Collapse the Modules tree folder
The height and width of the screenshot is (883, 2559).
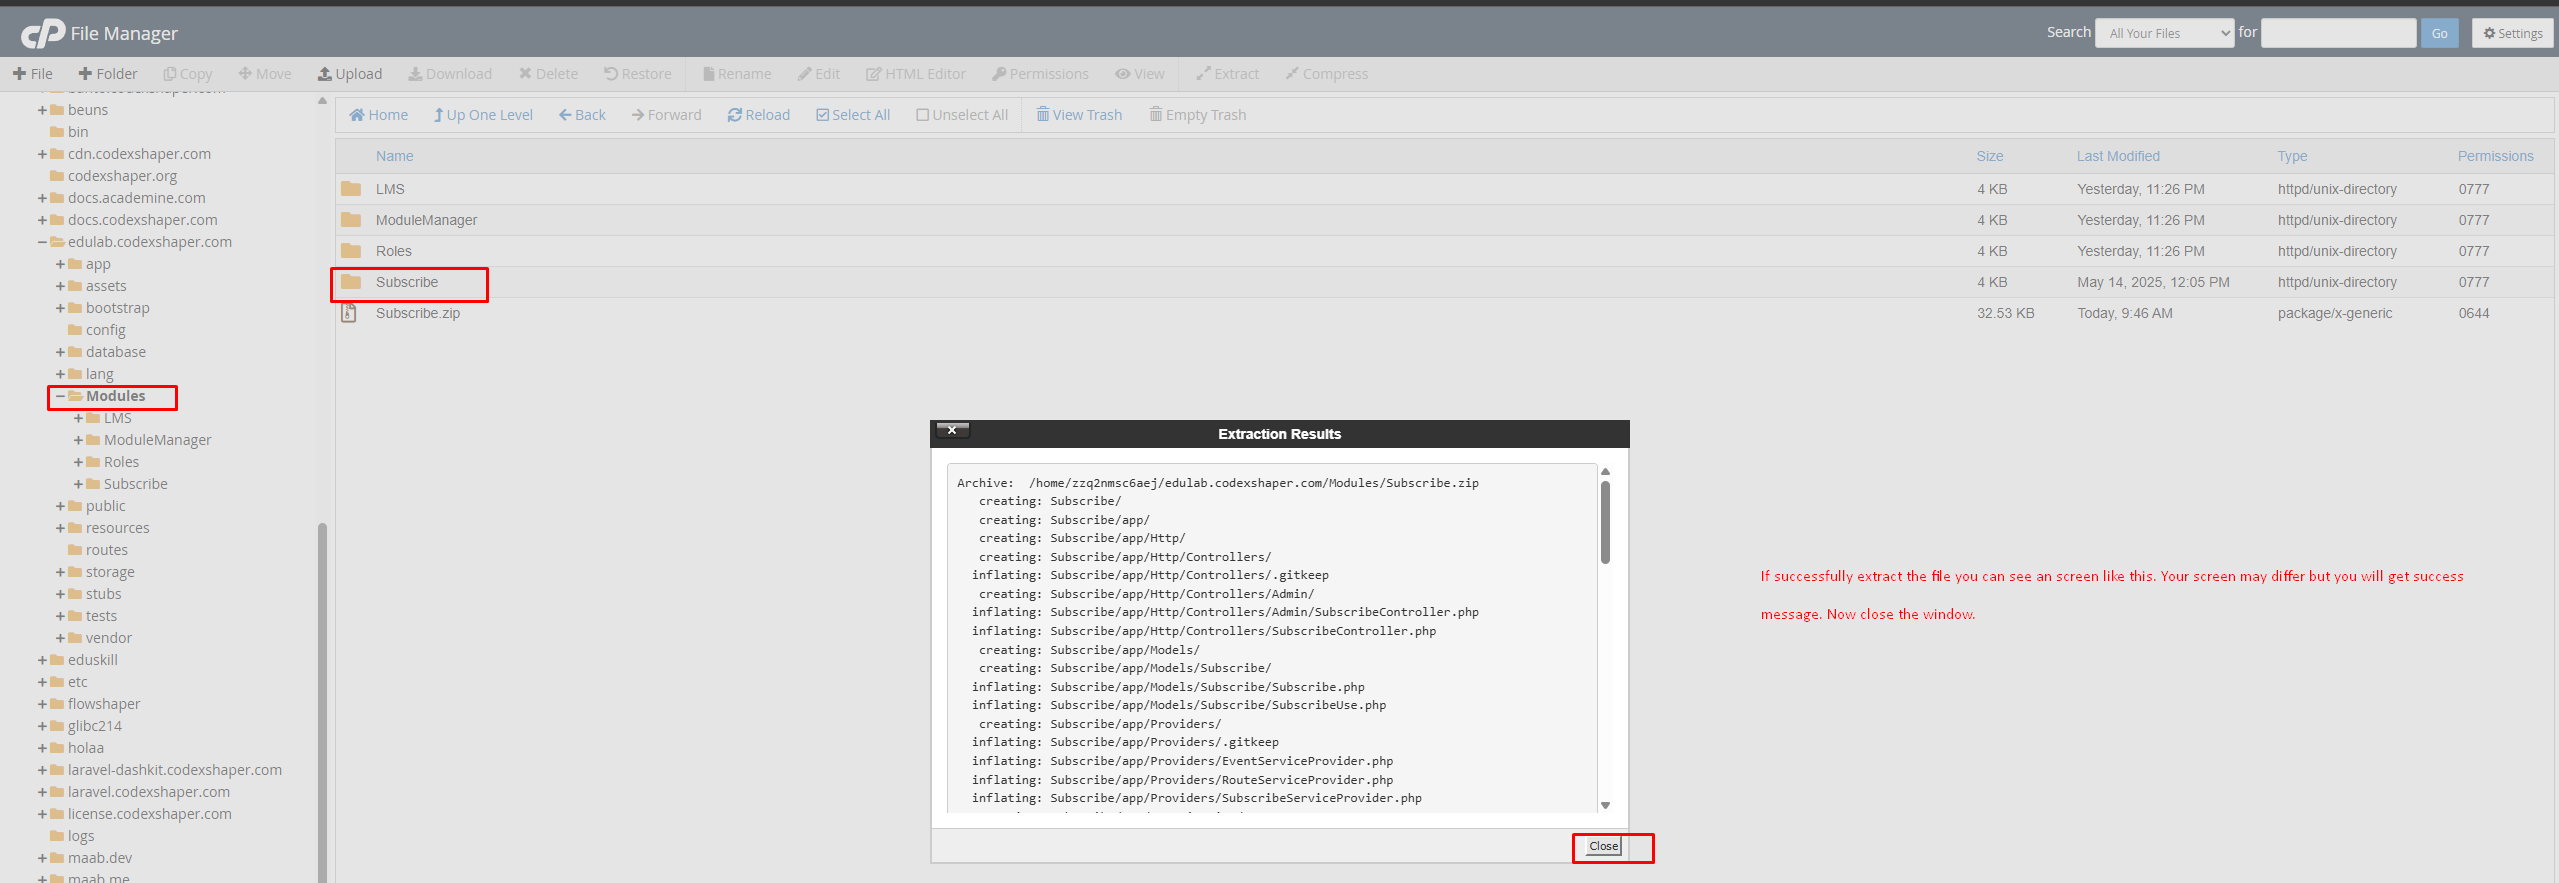click(x=60, y=397)
